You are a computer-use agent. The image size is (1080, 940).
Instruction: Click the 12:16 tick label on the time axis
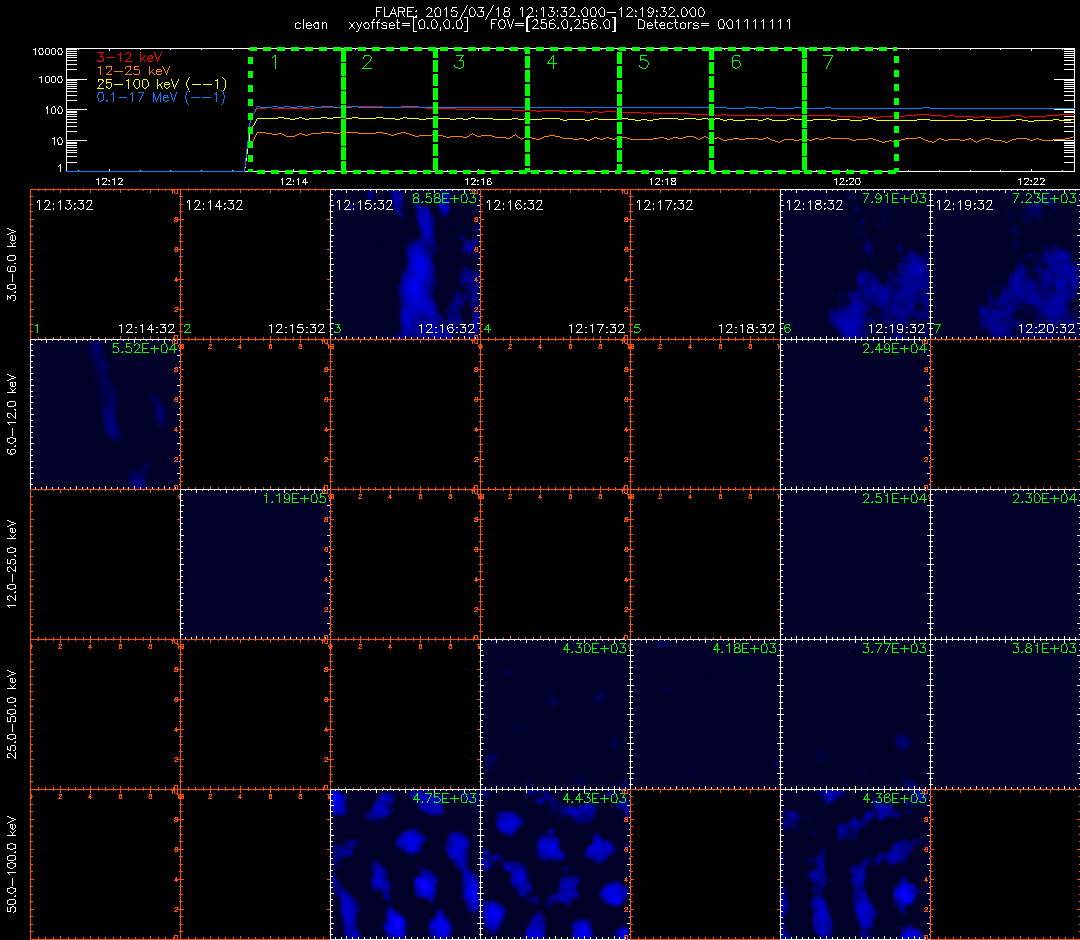tap(479, 182)
